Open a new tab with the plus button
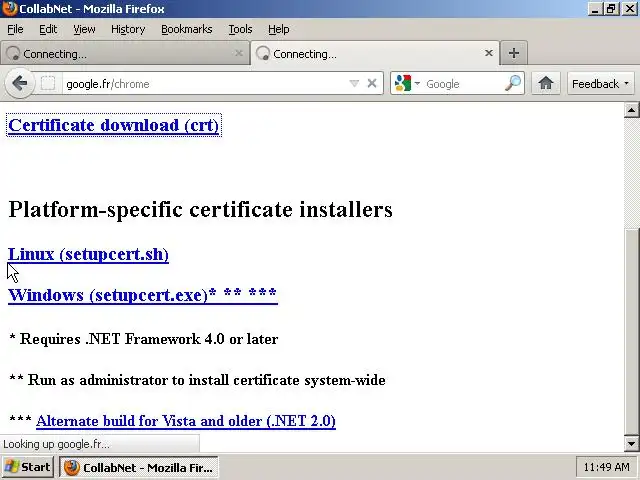This screenshot has height=480, width=640. (513, 53)
